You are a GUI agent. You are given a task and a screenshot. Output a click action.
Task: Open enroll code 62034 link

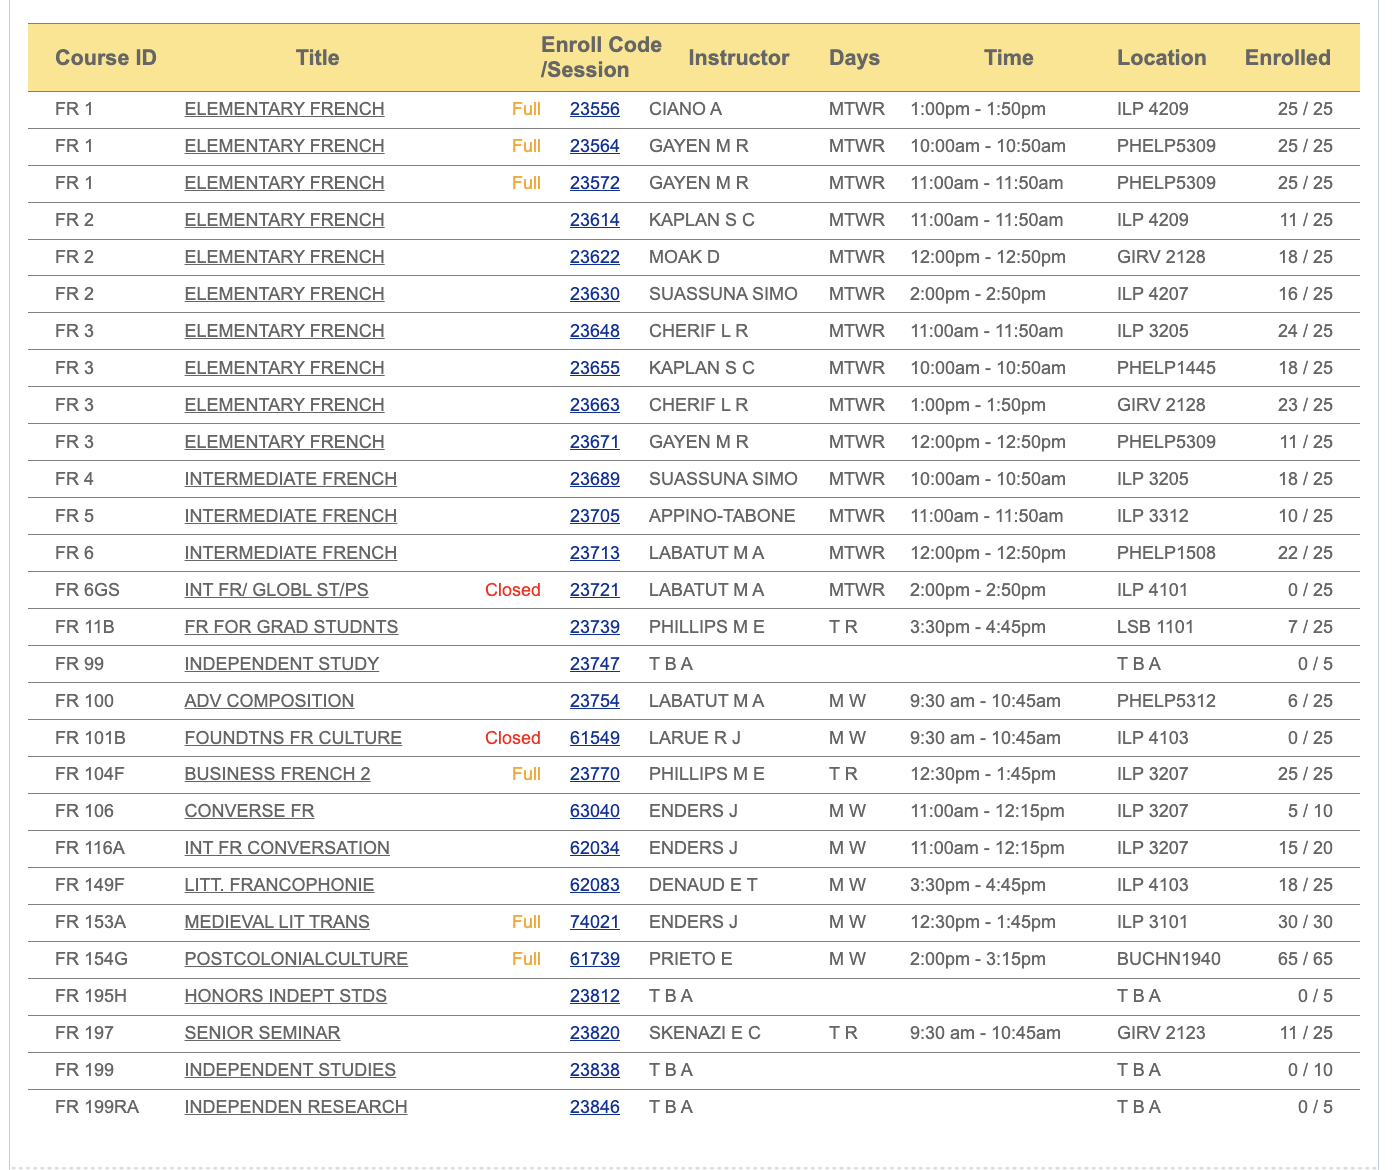594,848
